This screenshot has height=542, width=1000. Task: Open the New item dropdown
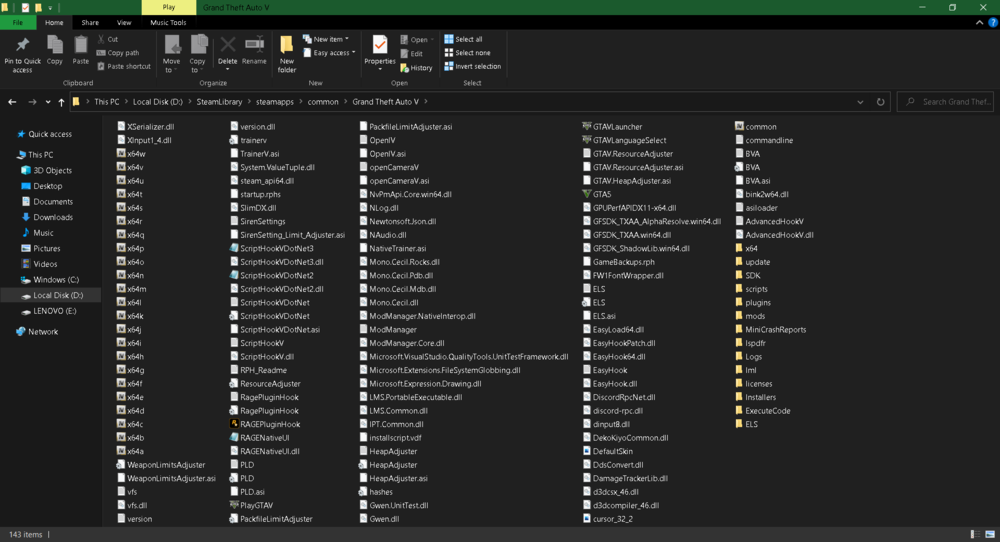325,39
